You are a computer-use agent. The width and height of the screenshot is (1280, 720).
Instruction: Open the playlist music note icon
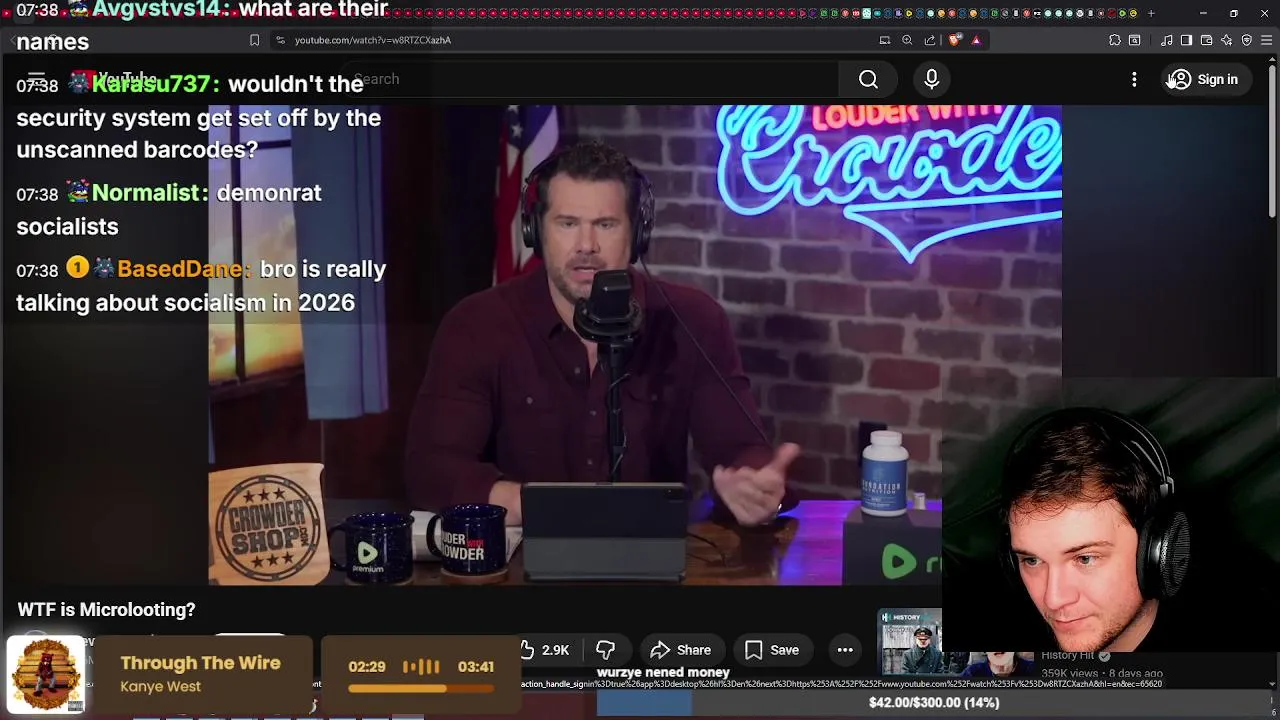(1167, 40)
